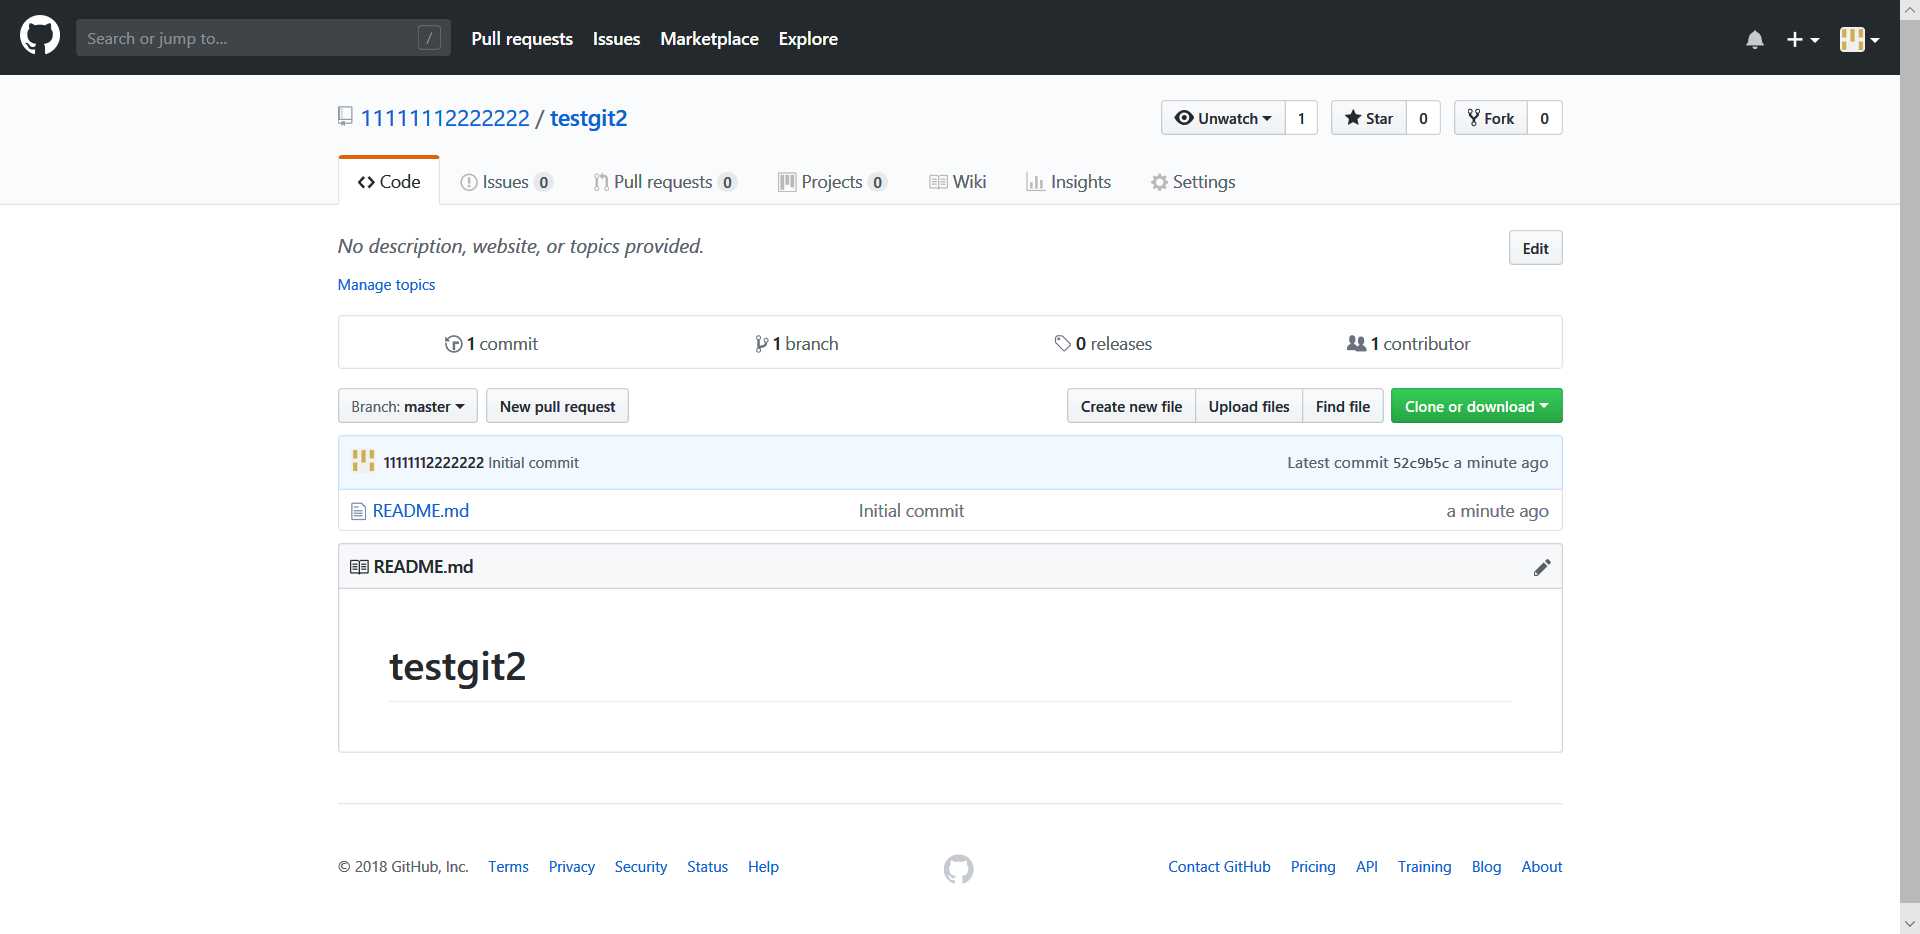1920x934 pixels.
Task: Open Pull requests in the top navigation
Action: coord(522,39)
